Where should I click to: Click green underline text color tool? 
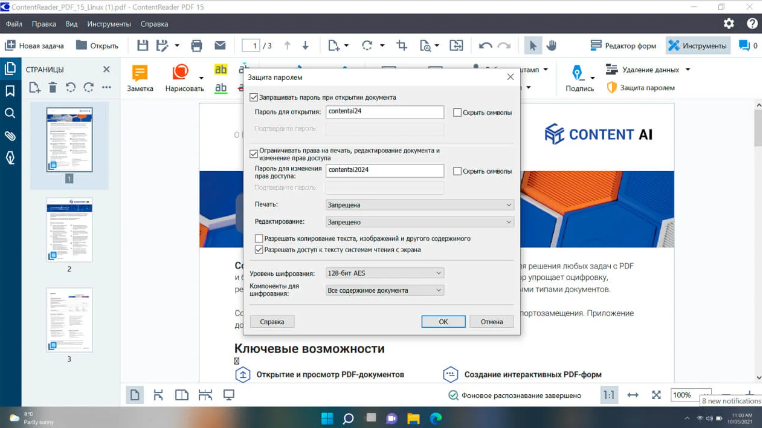pyautogui.click(x=221, y=88)
